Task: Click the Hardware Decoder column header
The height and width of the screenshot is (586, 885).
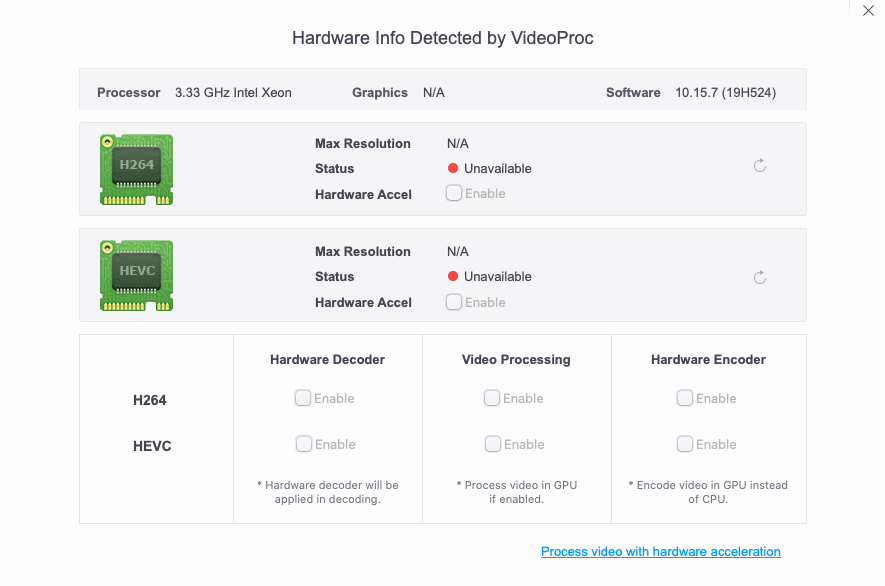Action: coord(327,360)
